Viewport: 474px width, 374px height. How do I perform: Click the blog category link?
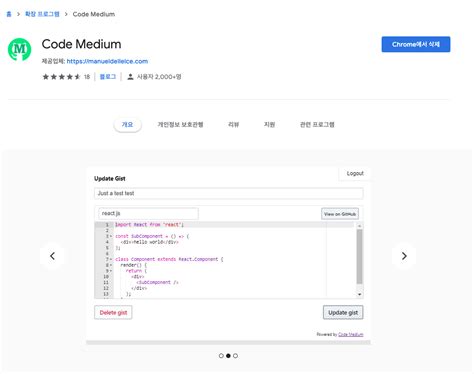tap(108, 77)
